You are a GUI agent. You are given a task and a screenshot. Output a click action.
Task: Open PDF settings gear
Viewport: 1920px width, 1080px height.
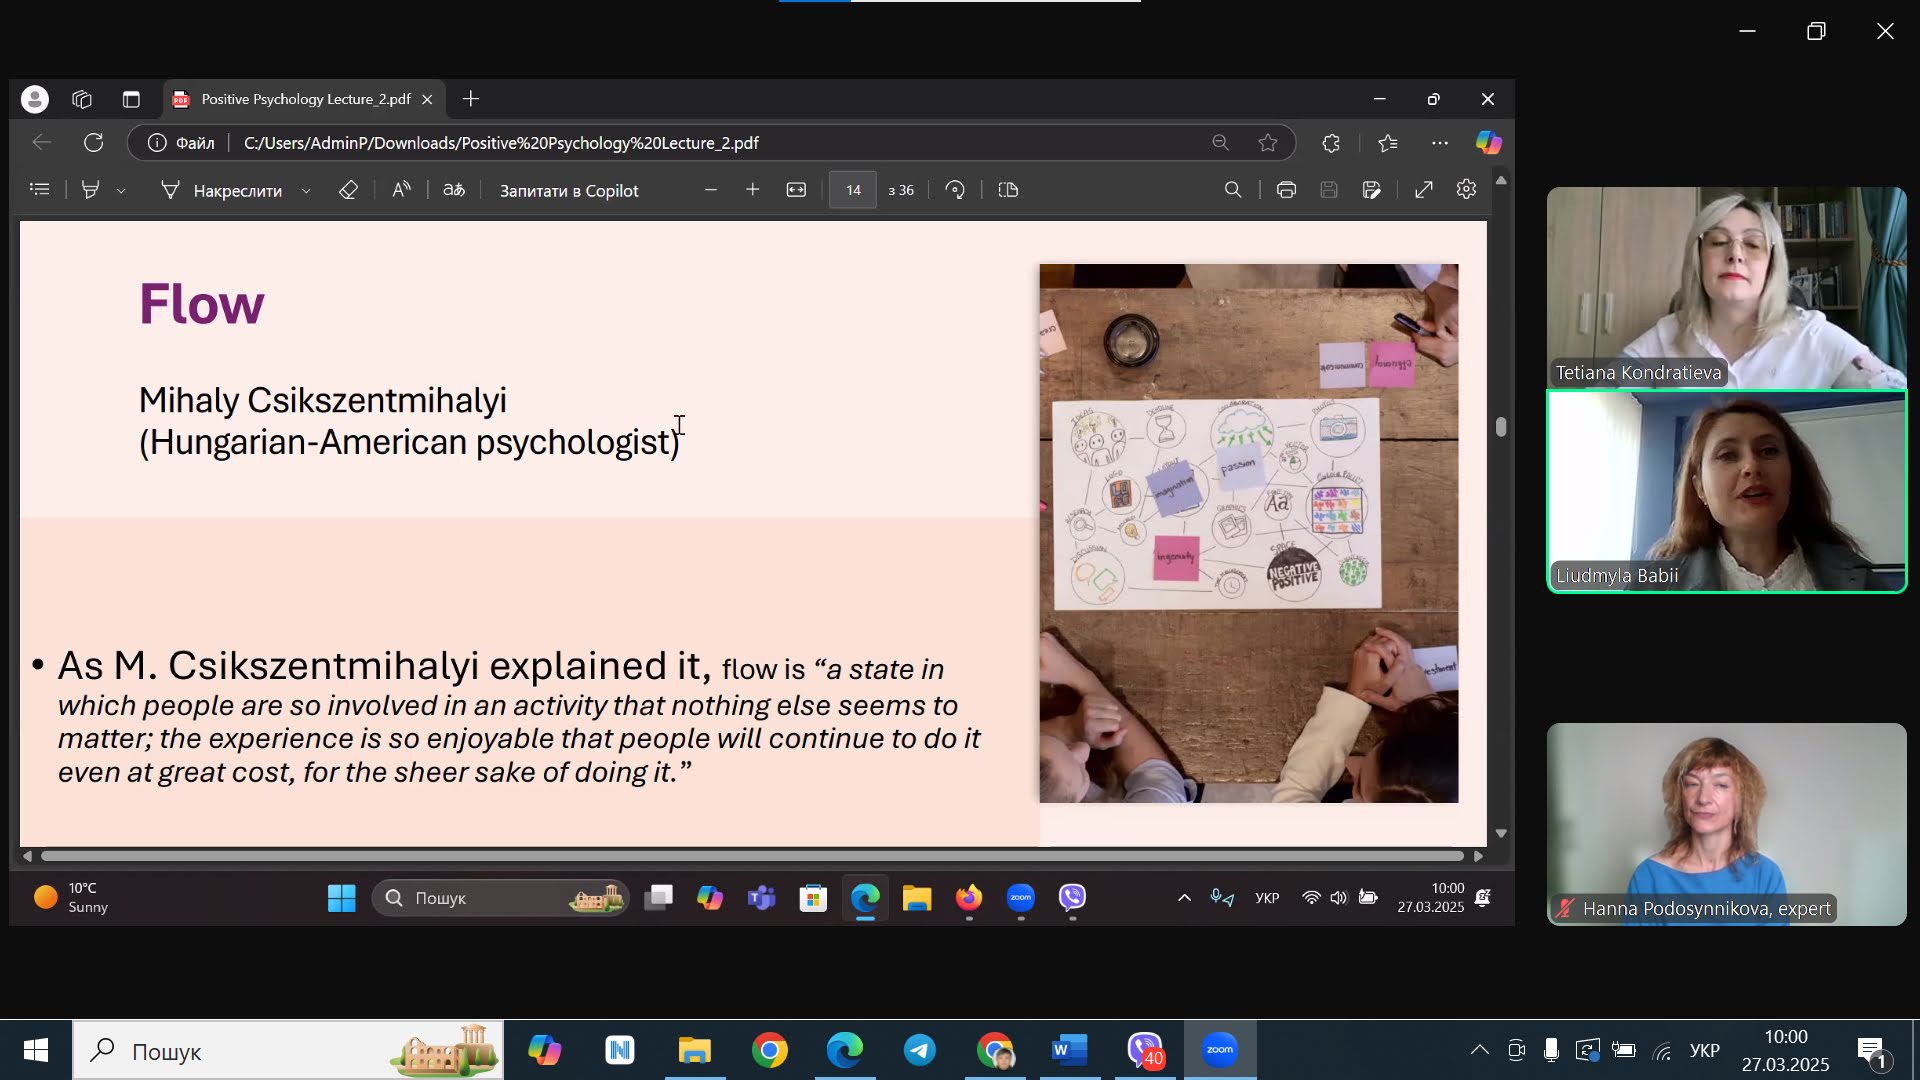(1466, 190)
